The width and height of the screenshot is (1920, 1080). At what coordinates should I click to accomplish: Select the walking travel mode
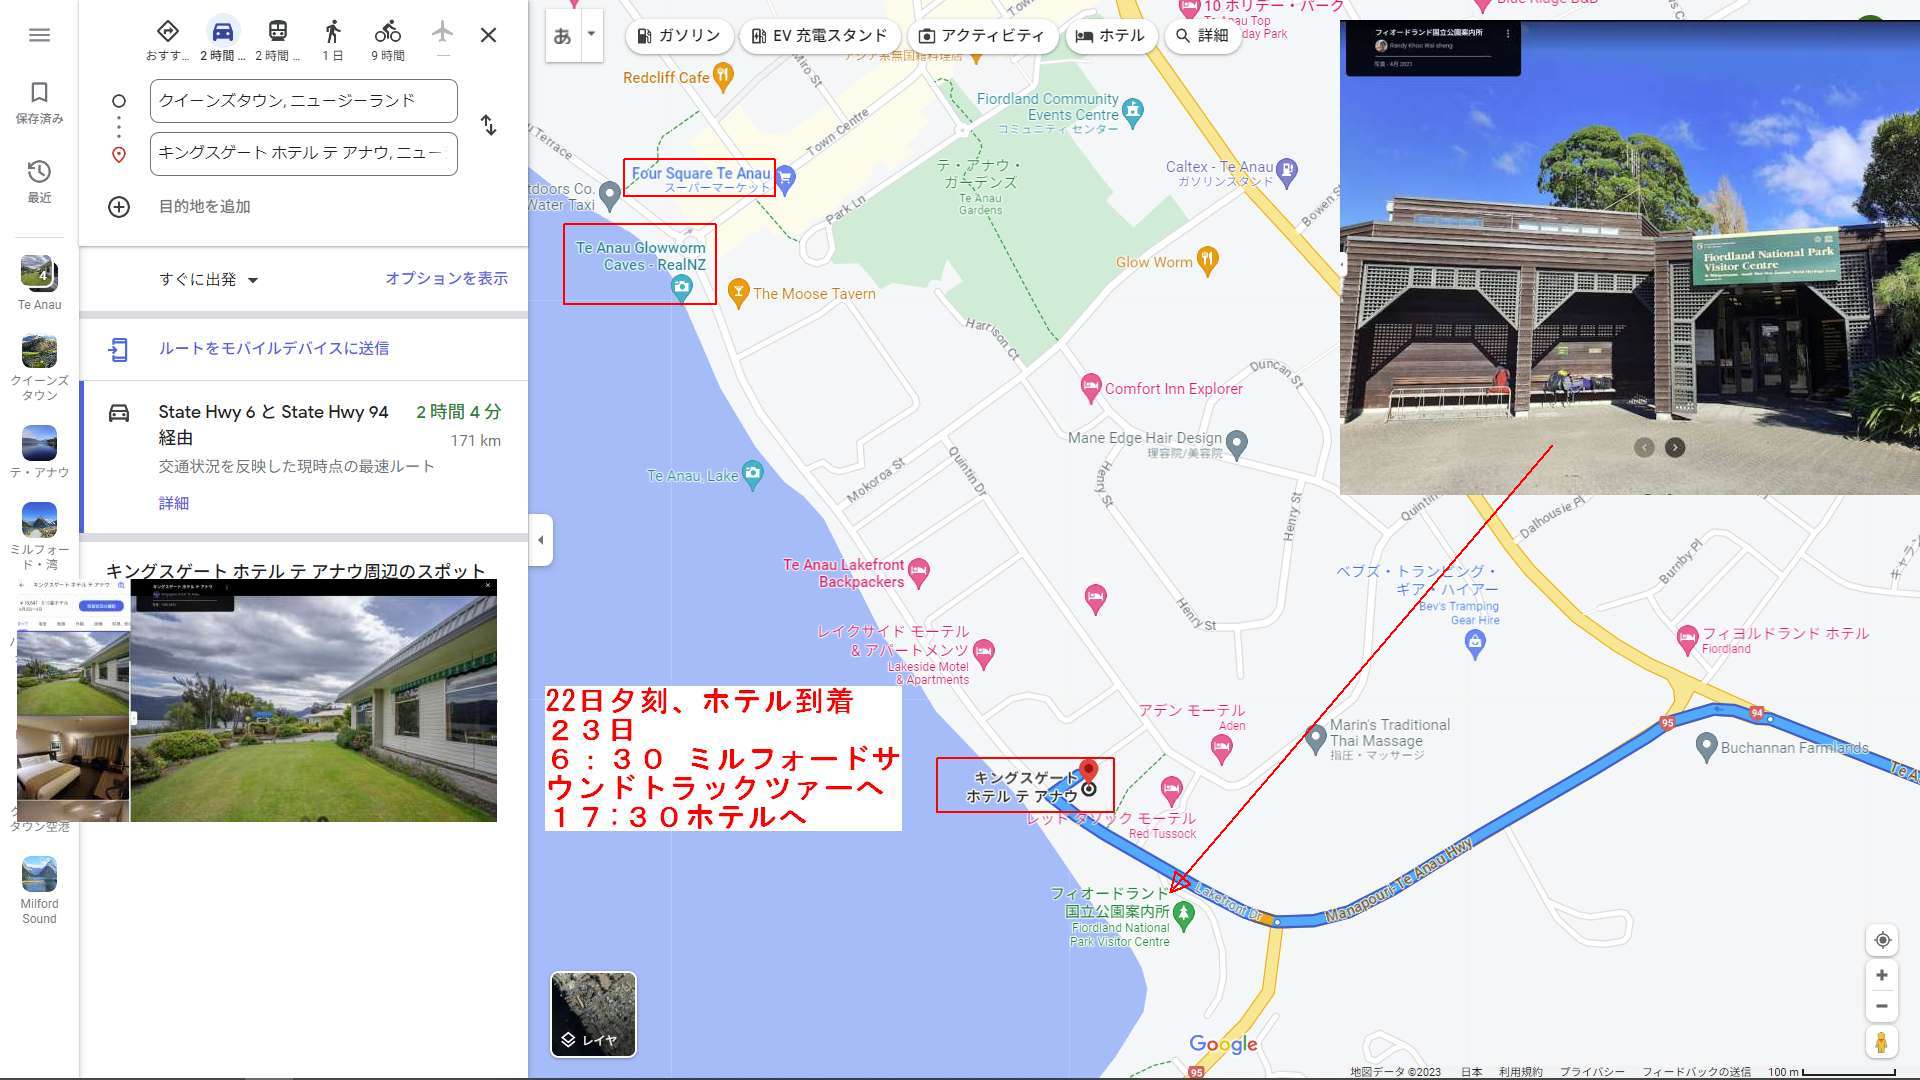(x=332, y=40)
